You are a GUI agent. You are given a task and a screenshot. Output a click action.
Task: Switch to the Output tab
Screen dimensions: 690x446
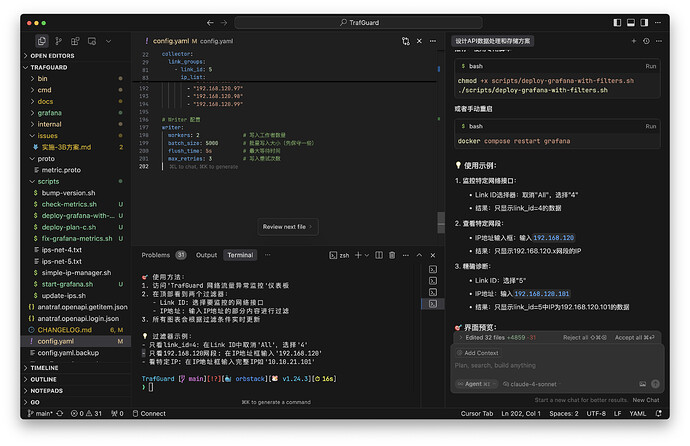206,255
